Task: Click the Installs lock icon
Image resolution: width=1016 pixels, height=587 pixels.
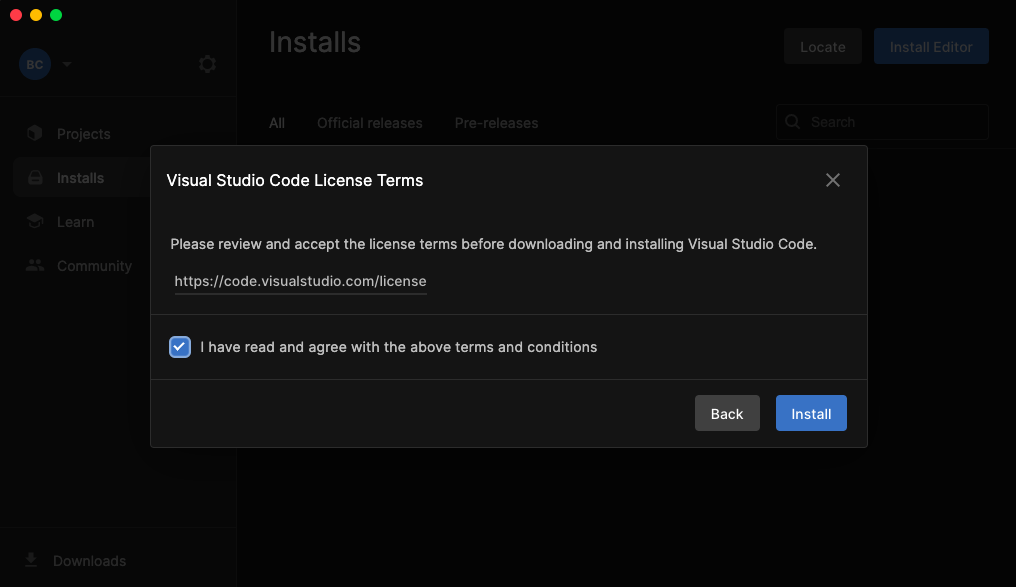Action: point(35,178)
